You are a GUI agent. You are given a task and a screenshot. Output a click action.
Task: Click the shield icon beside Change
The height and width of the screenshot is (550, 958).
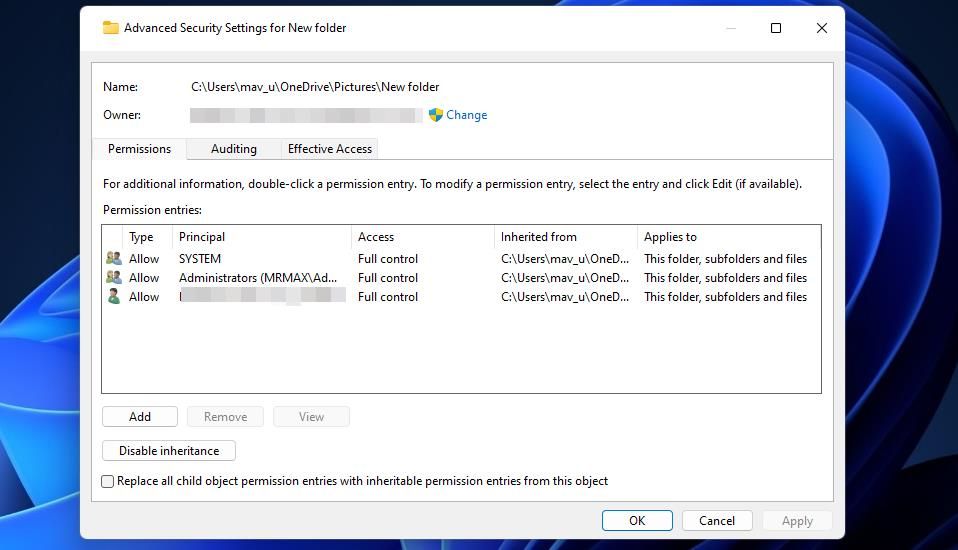tap(436, 115)
